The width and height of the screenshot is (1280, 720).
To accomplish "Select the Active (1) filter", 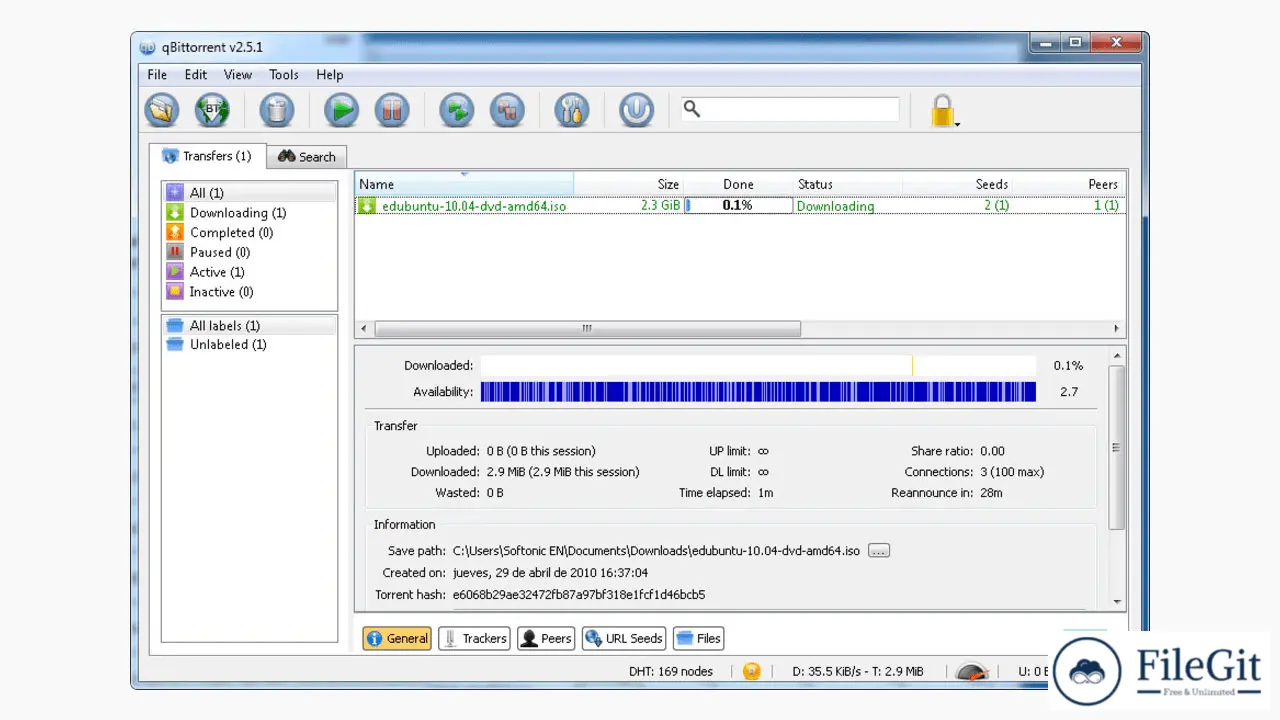I will tap(250, 272).
